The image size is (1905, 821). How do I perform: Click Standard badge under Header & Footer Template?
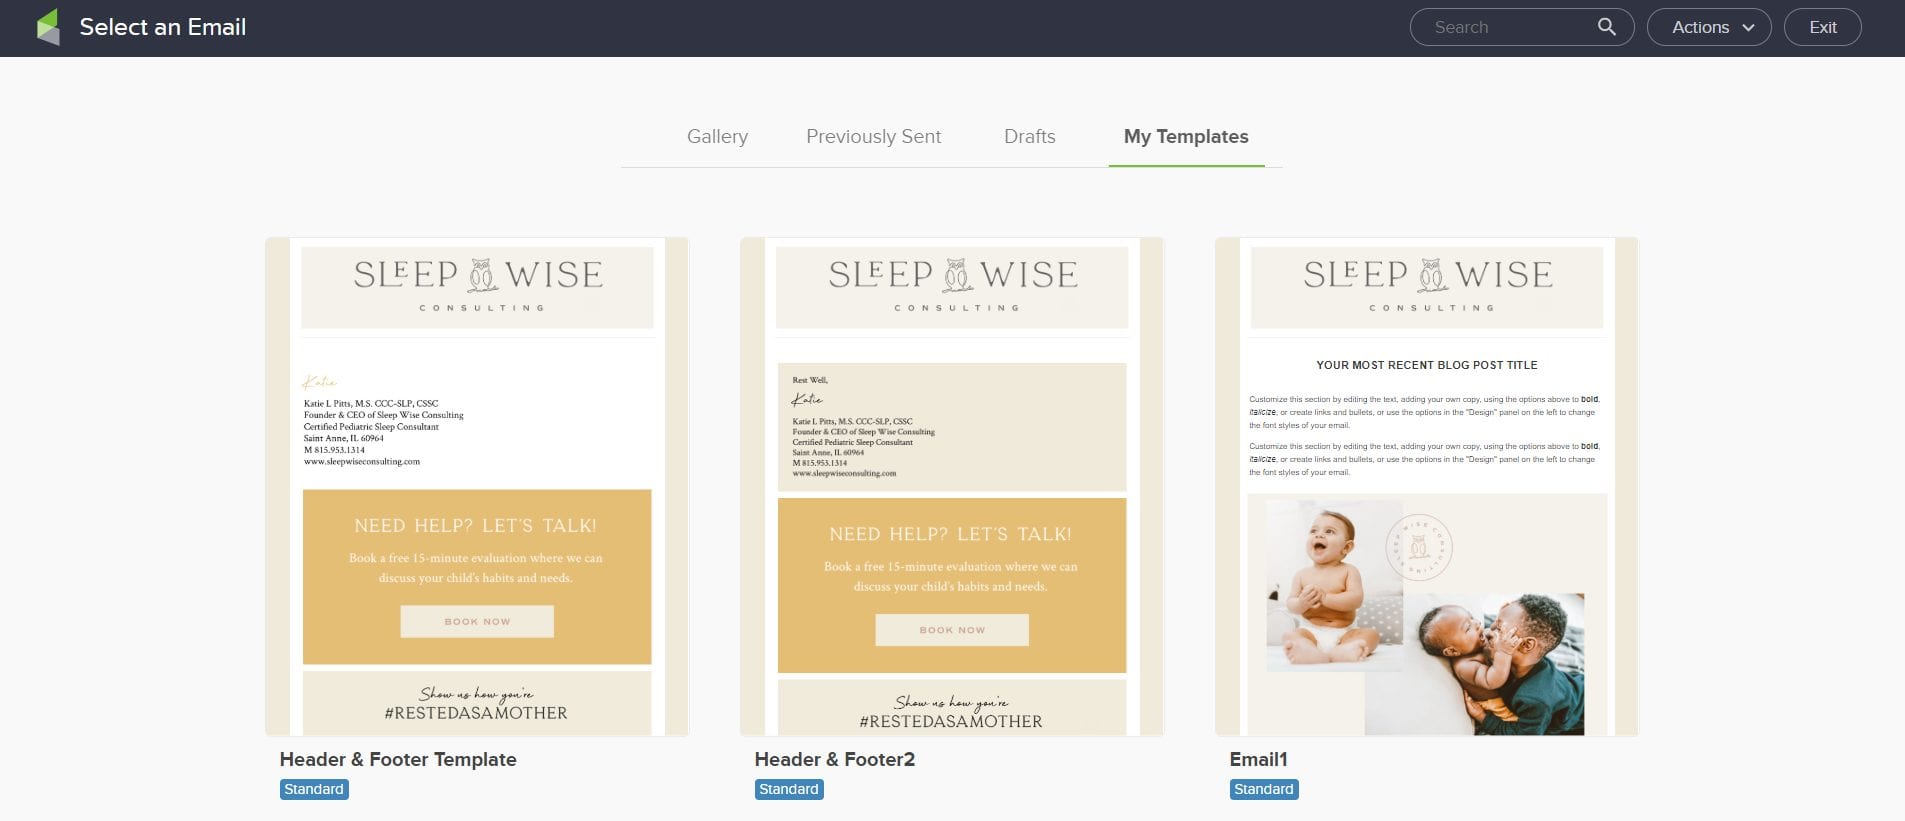314,789
